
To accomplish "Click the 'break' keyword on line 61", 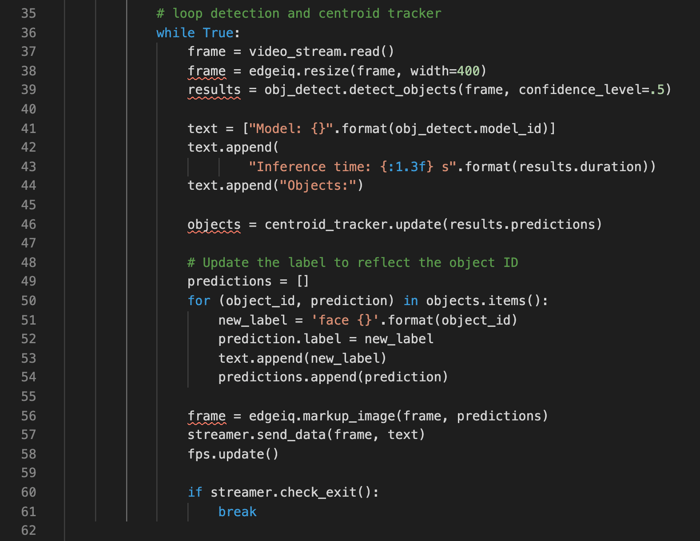I will (x=237, y=512).
